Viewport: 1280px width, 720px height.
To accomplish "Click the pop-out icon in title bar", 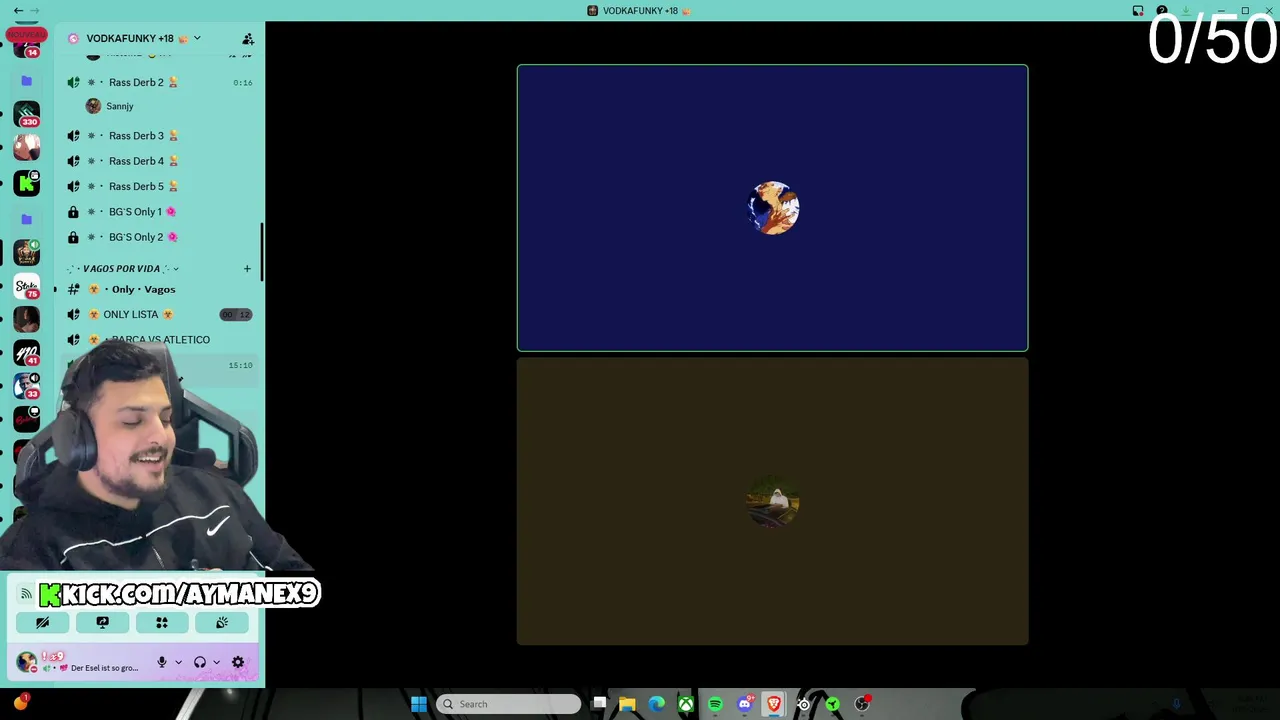I will (x=1138, y=11).
